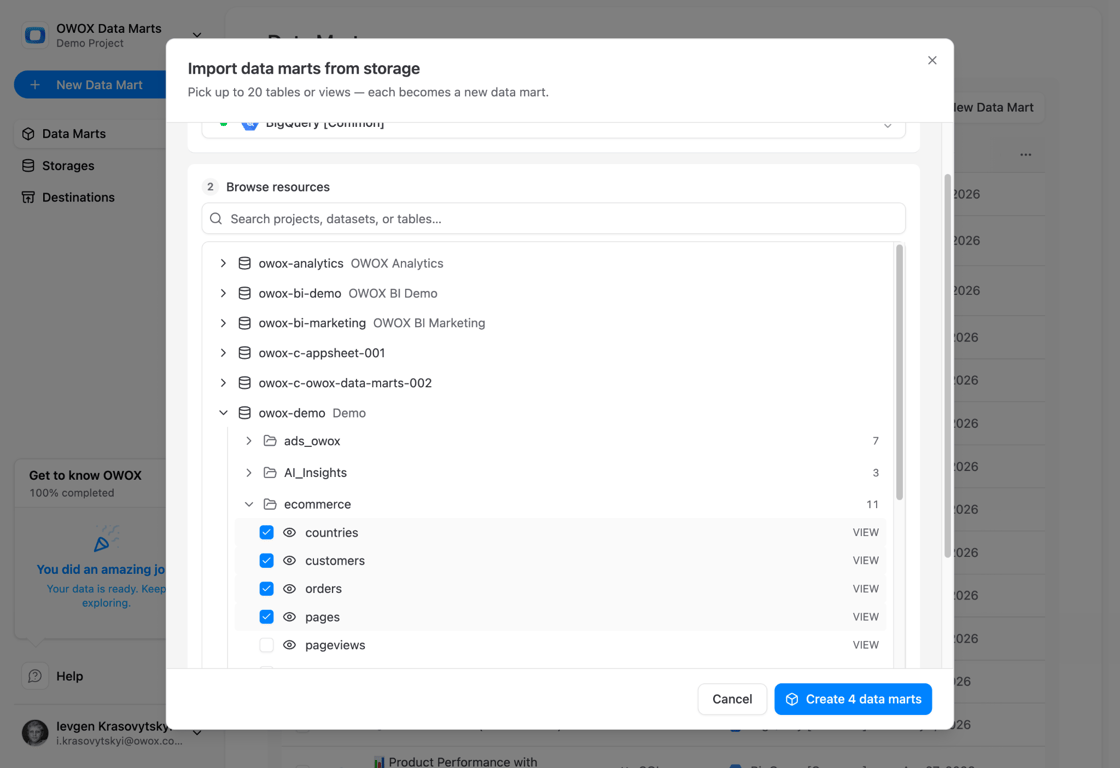This screenshot has width=1120, height=768.
Task: Click the eye icon of orders
Action: 289,589
